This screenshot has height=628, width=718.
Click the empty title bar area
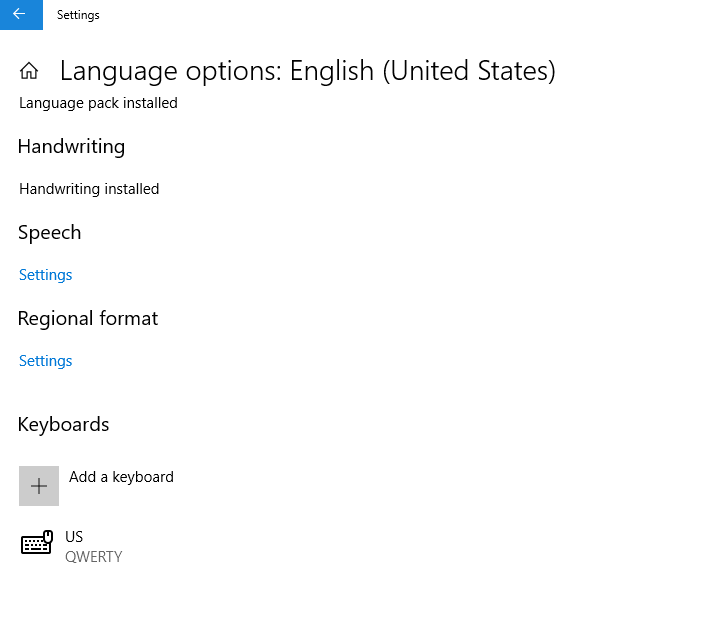click(400, 15)
